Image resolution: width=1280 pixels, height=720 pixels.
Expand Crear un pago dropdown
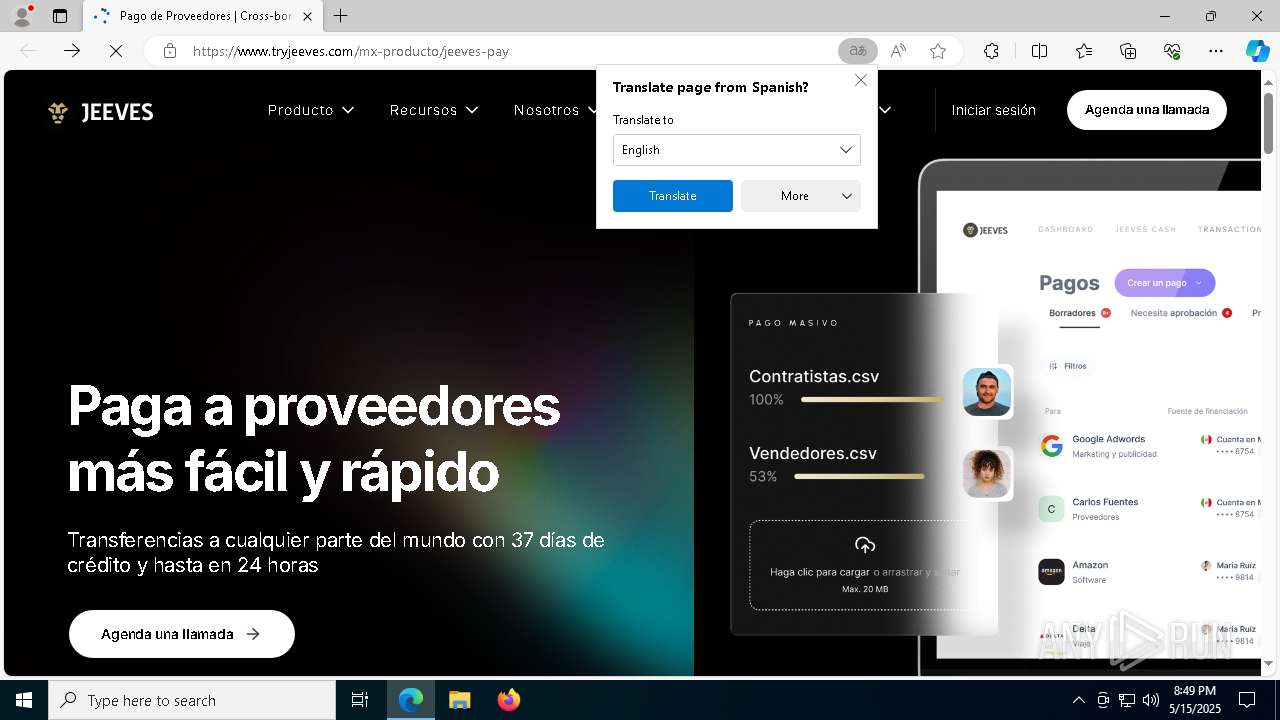click(1165, 283)
